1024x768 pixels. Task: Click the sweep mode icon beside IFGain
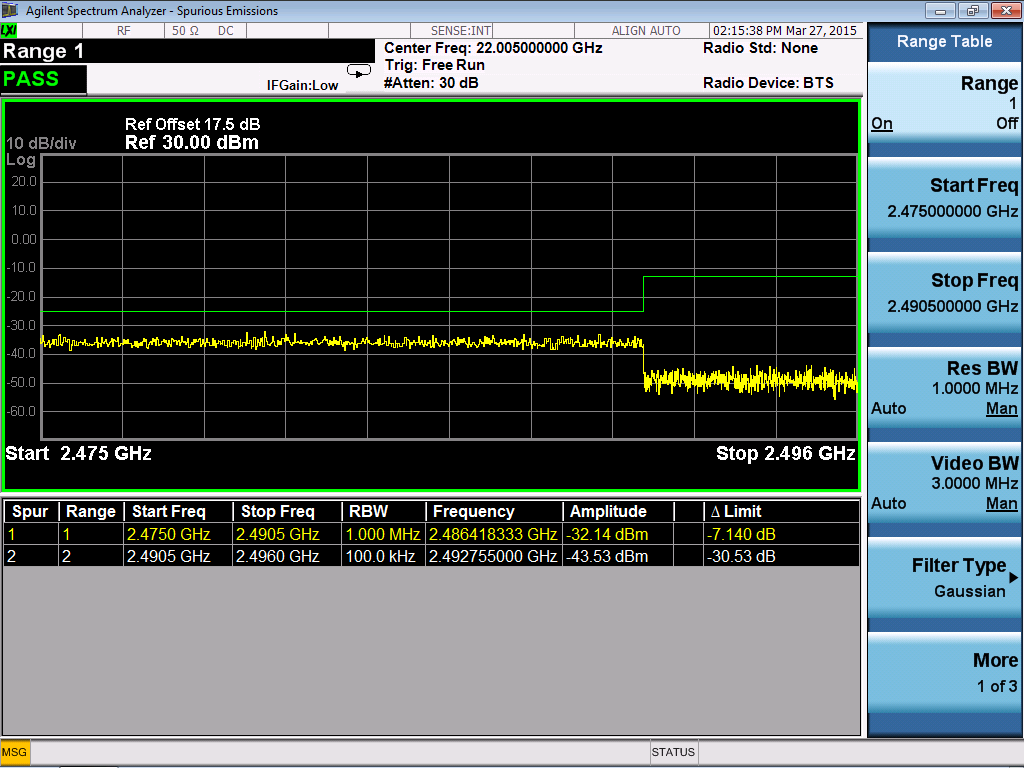(359, 71)
